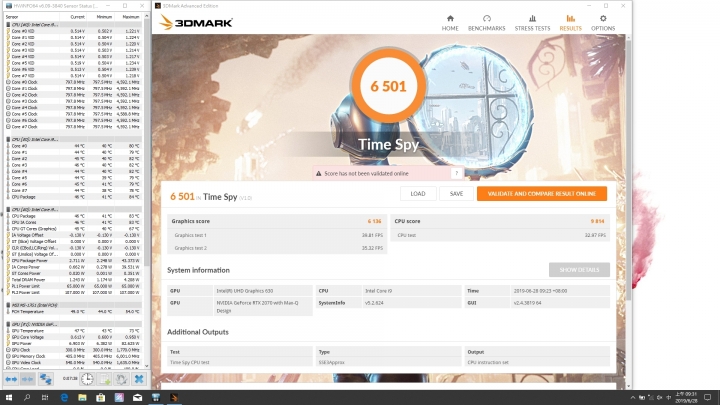Open the Windows Start menu
This screenshot has width=720, height=405.
(9, 398)
